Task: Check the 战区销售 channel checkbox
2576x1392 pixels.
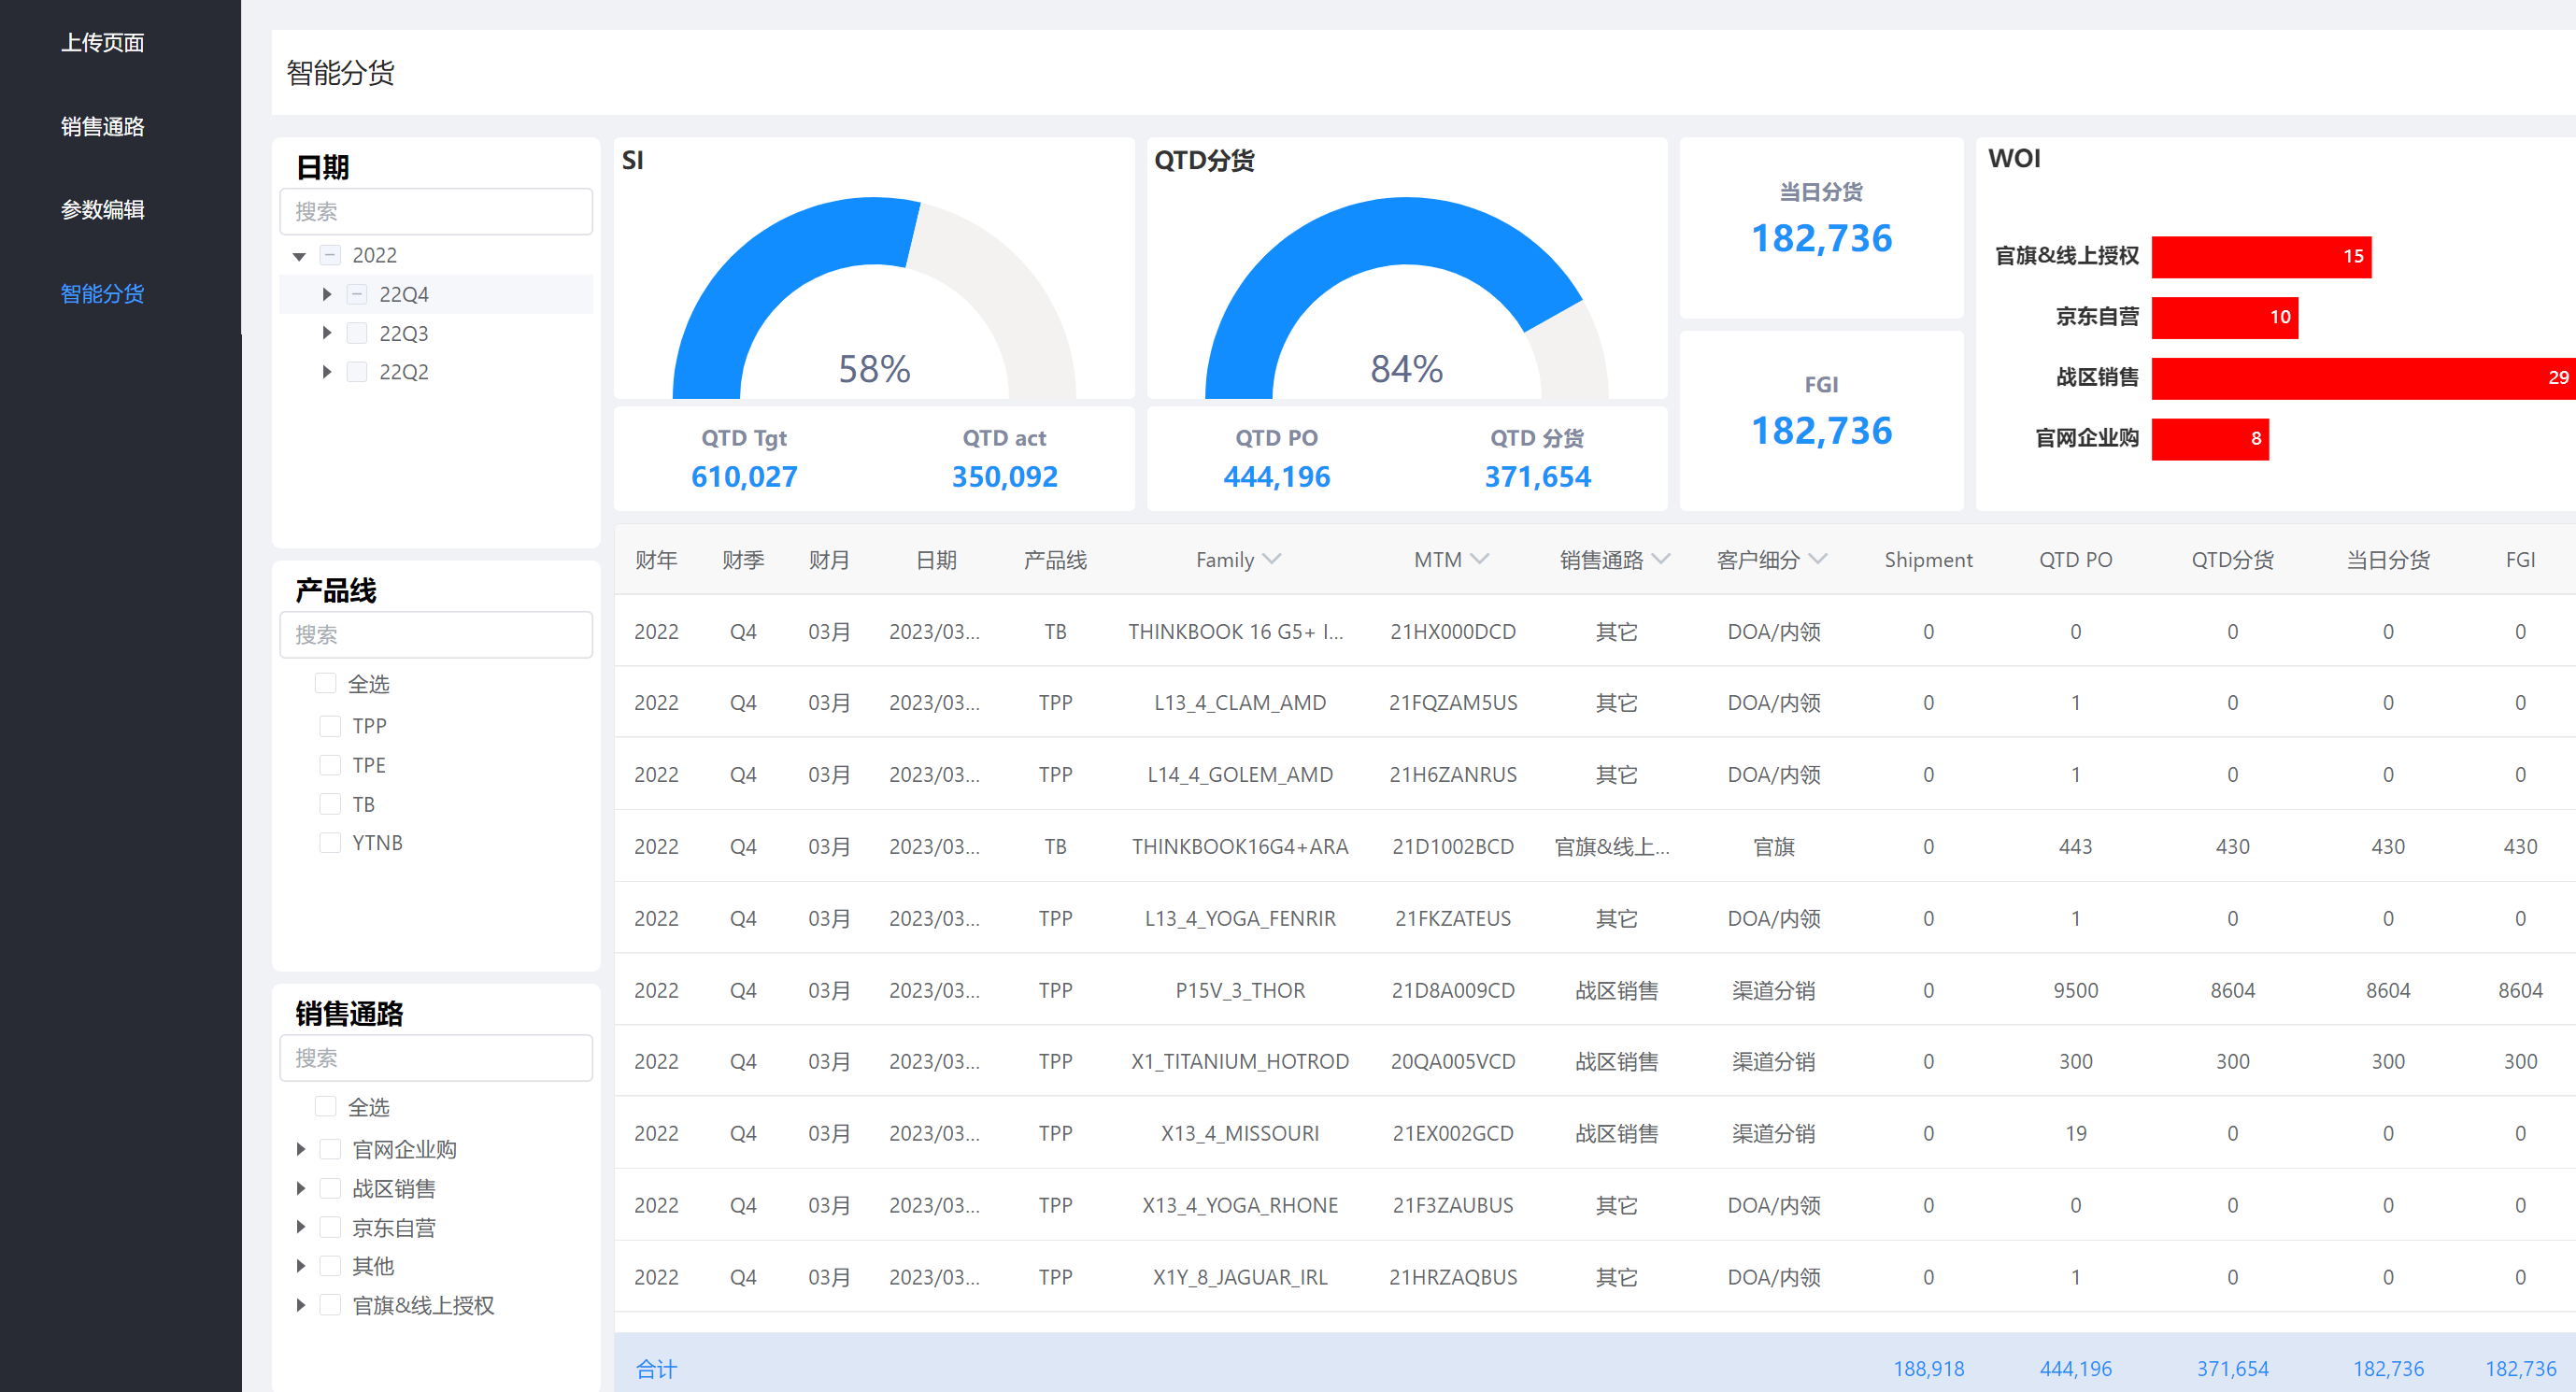Action: pyautogui.click(x=330, y=1188)
